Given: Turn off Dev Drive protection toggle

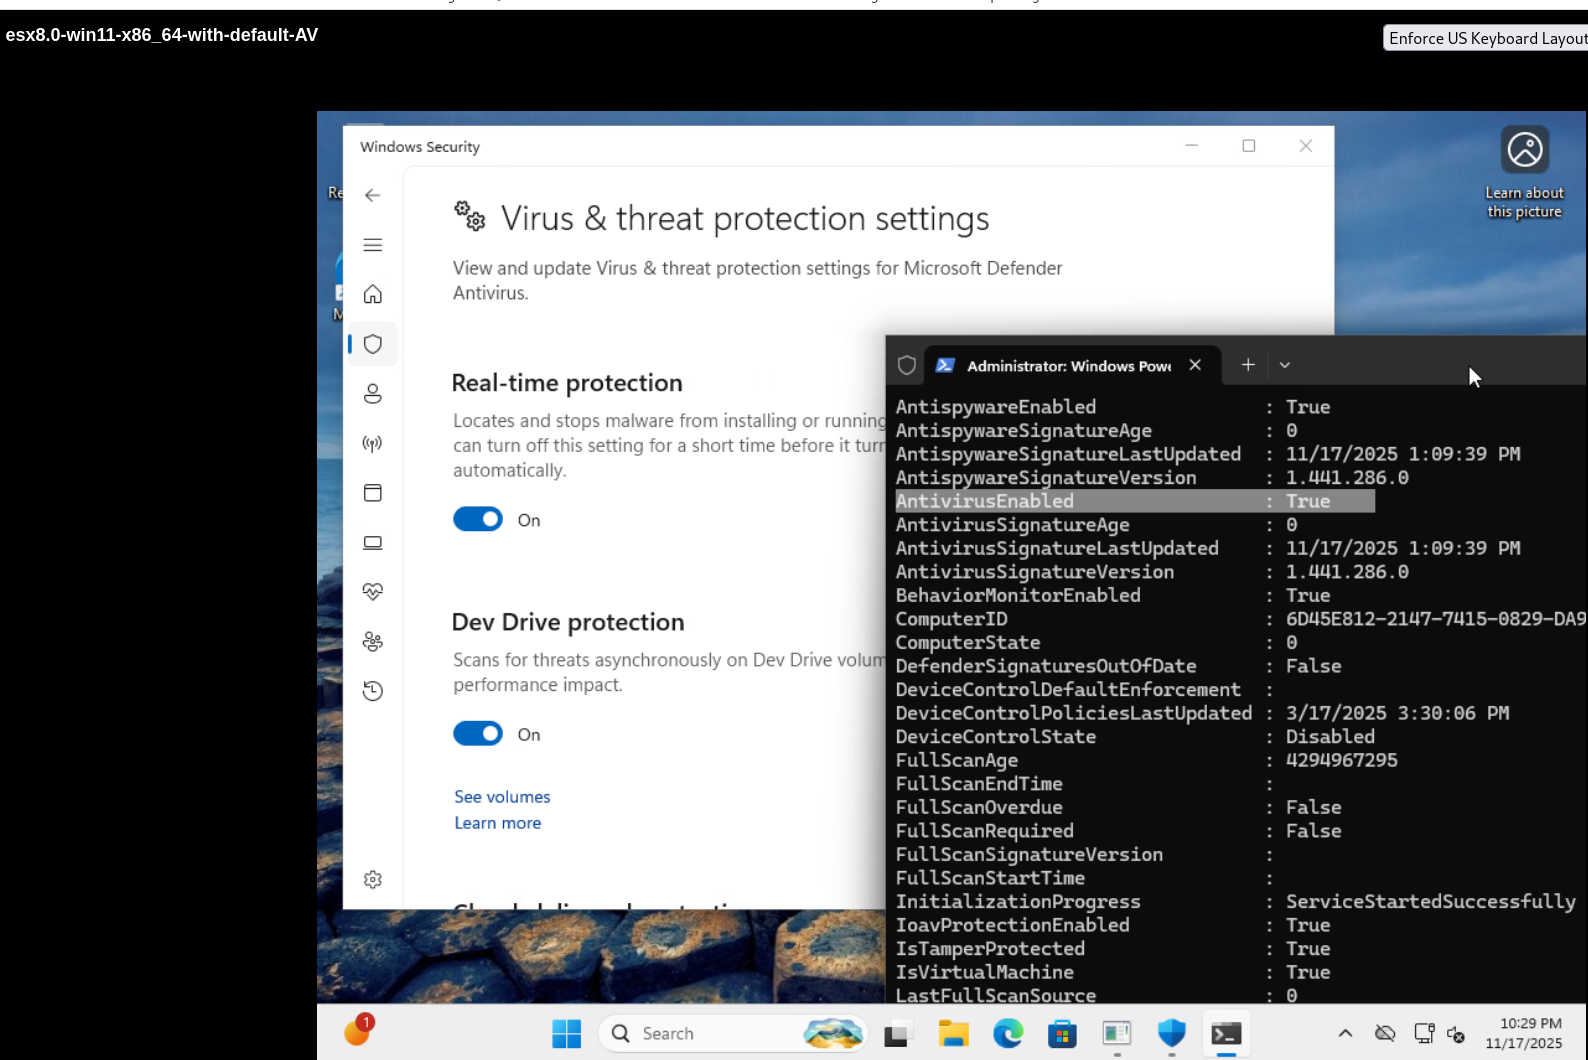Looking at the screenshot, I should click(x=478, y=734).
